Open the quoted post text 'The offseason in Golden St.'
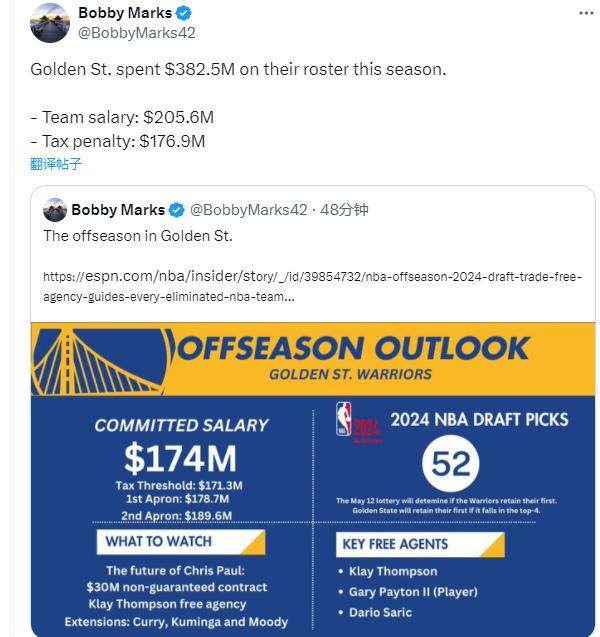 pyautogui.click(x=137, y=236)
